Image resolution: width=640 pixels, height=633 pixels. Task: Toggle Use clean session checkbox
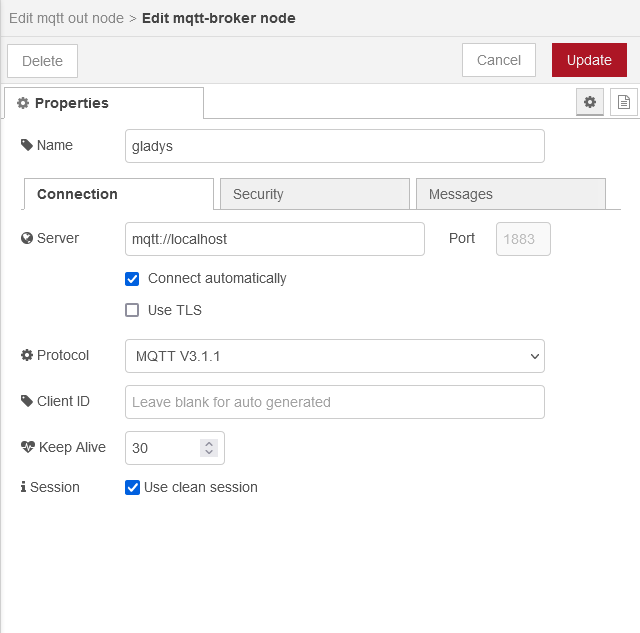132,487
